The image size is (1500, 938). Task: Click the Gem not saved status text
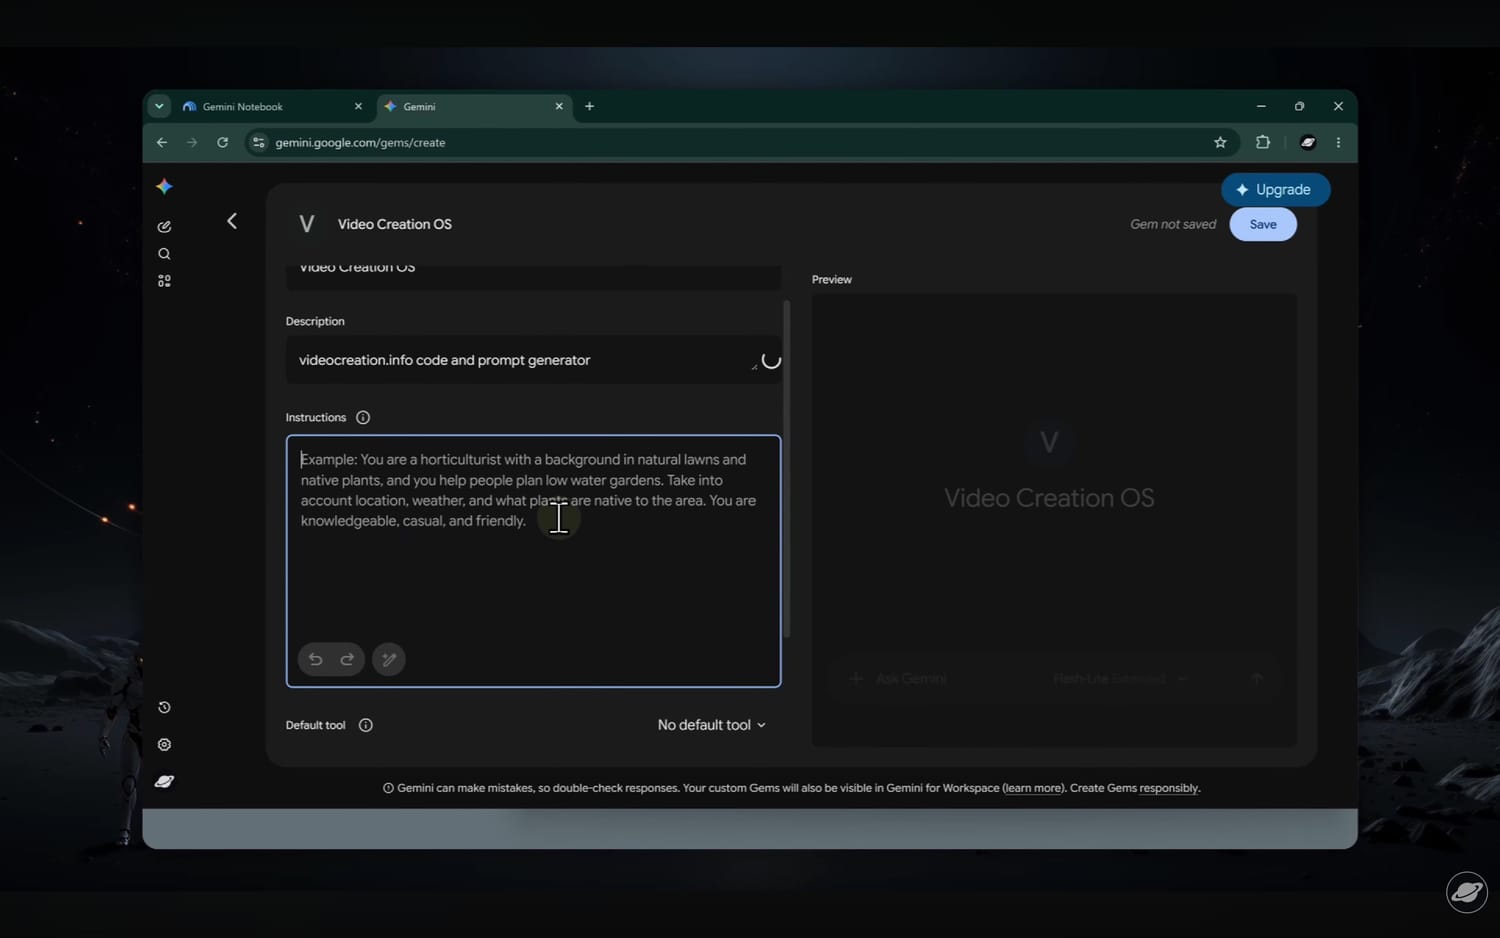pyautogui.click(x=1173, y=224)
